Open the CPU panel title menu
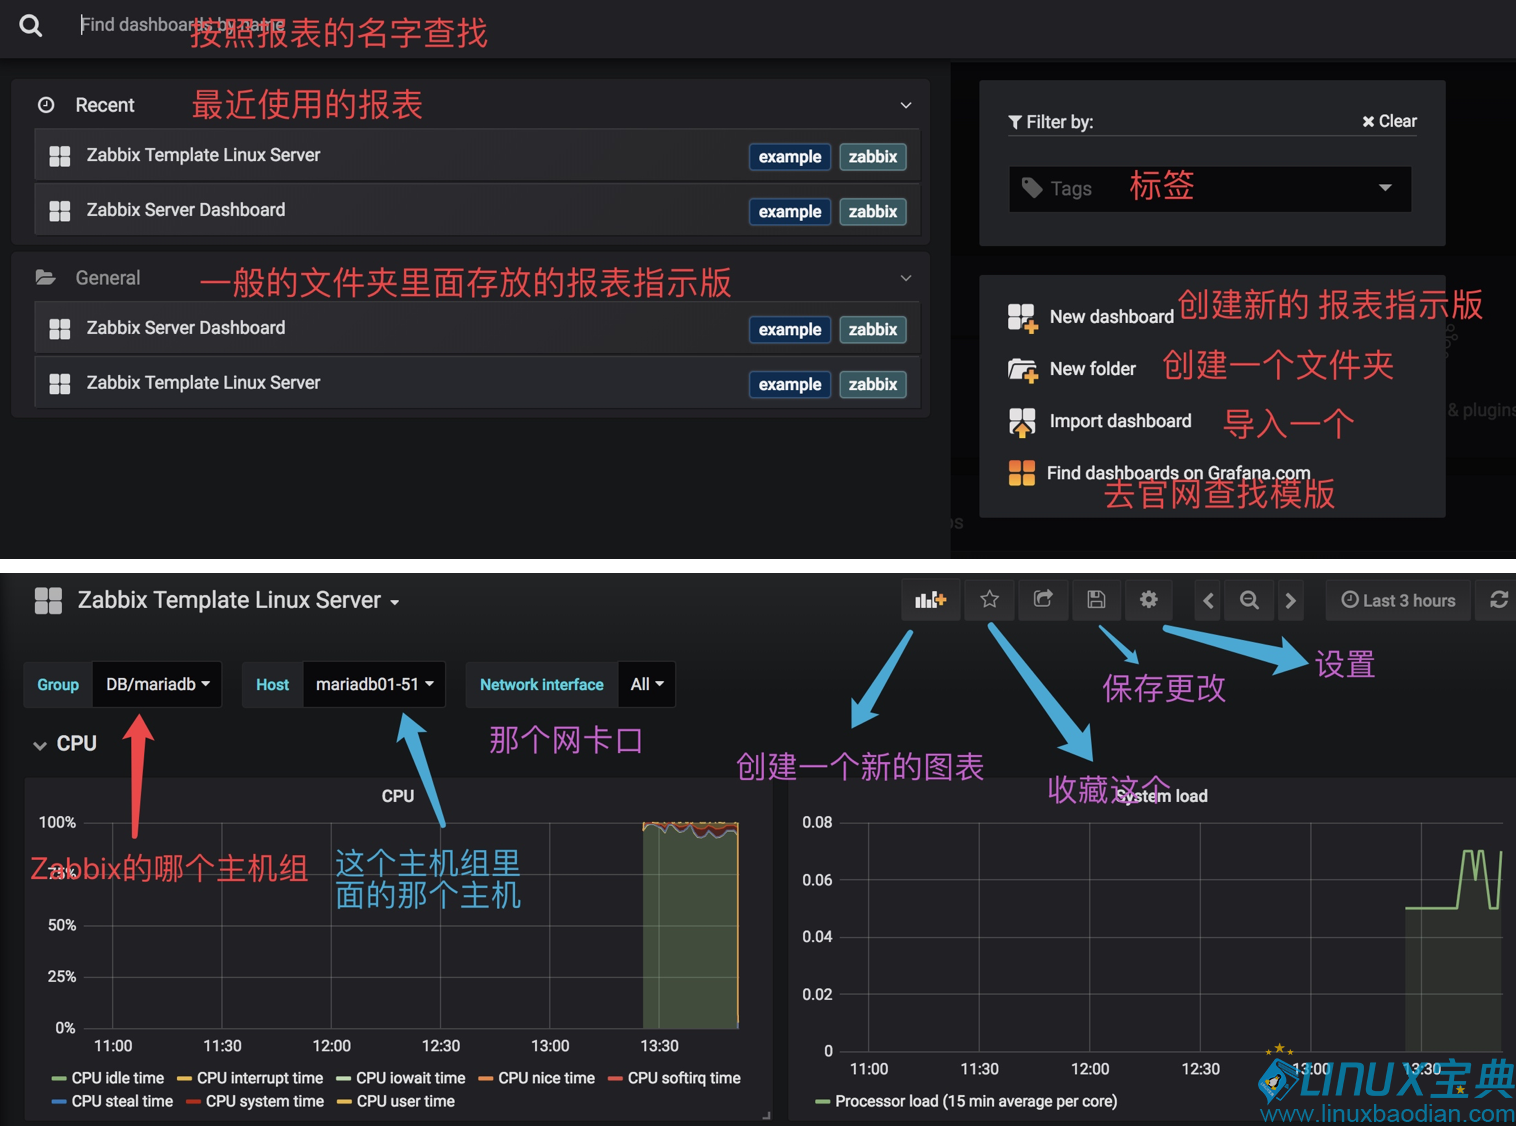This screenshot has width=1516, height=1126. click(x=398, y=796)
